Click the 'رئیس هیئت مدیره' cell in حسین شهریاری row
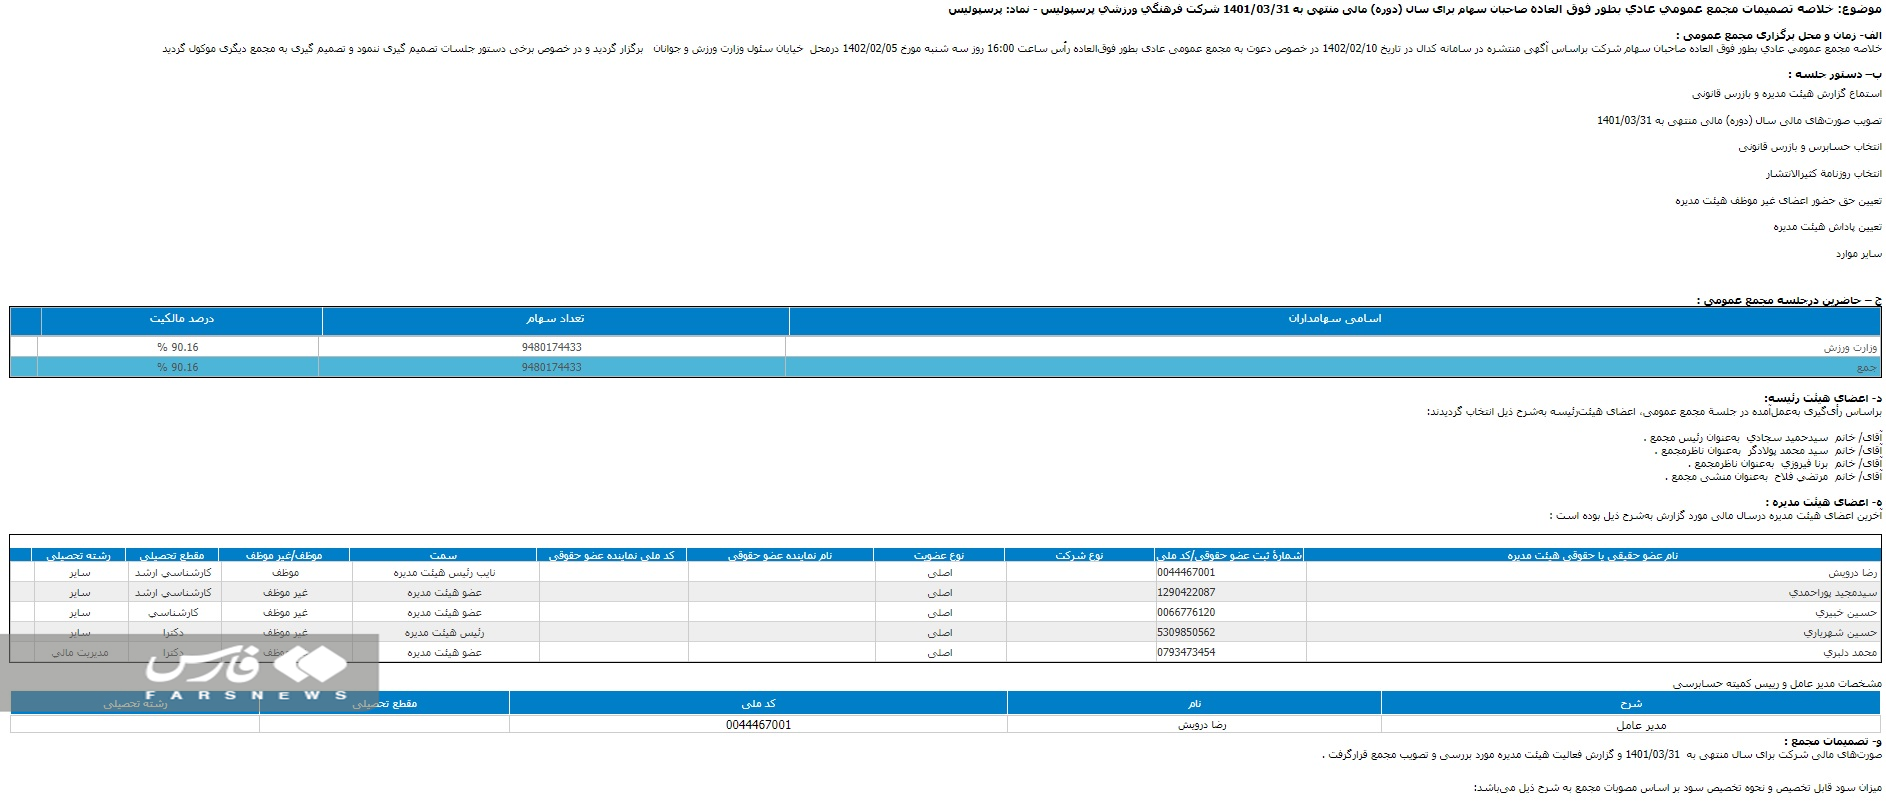The image size is (1886, 801). click(444, 633)
